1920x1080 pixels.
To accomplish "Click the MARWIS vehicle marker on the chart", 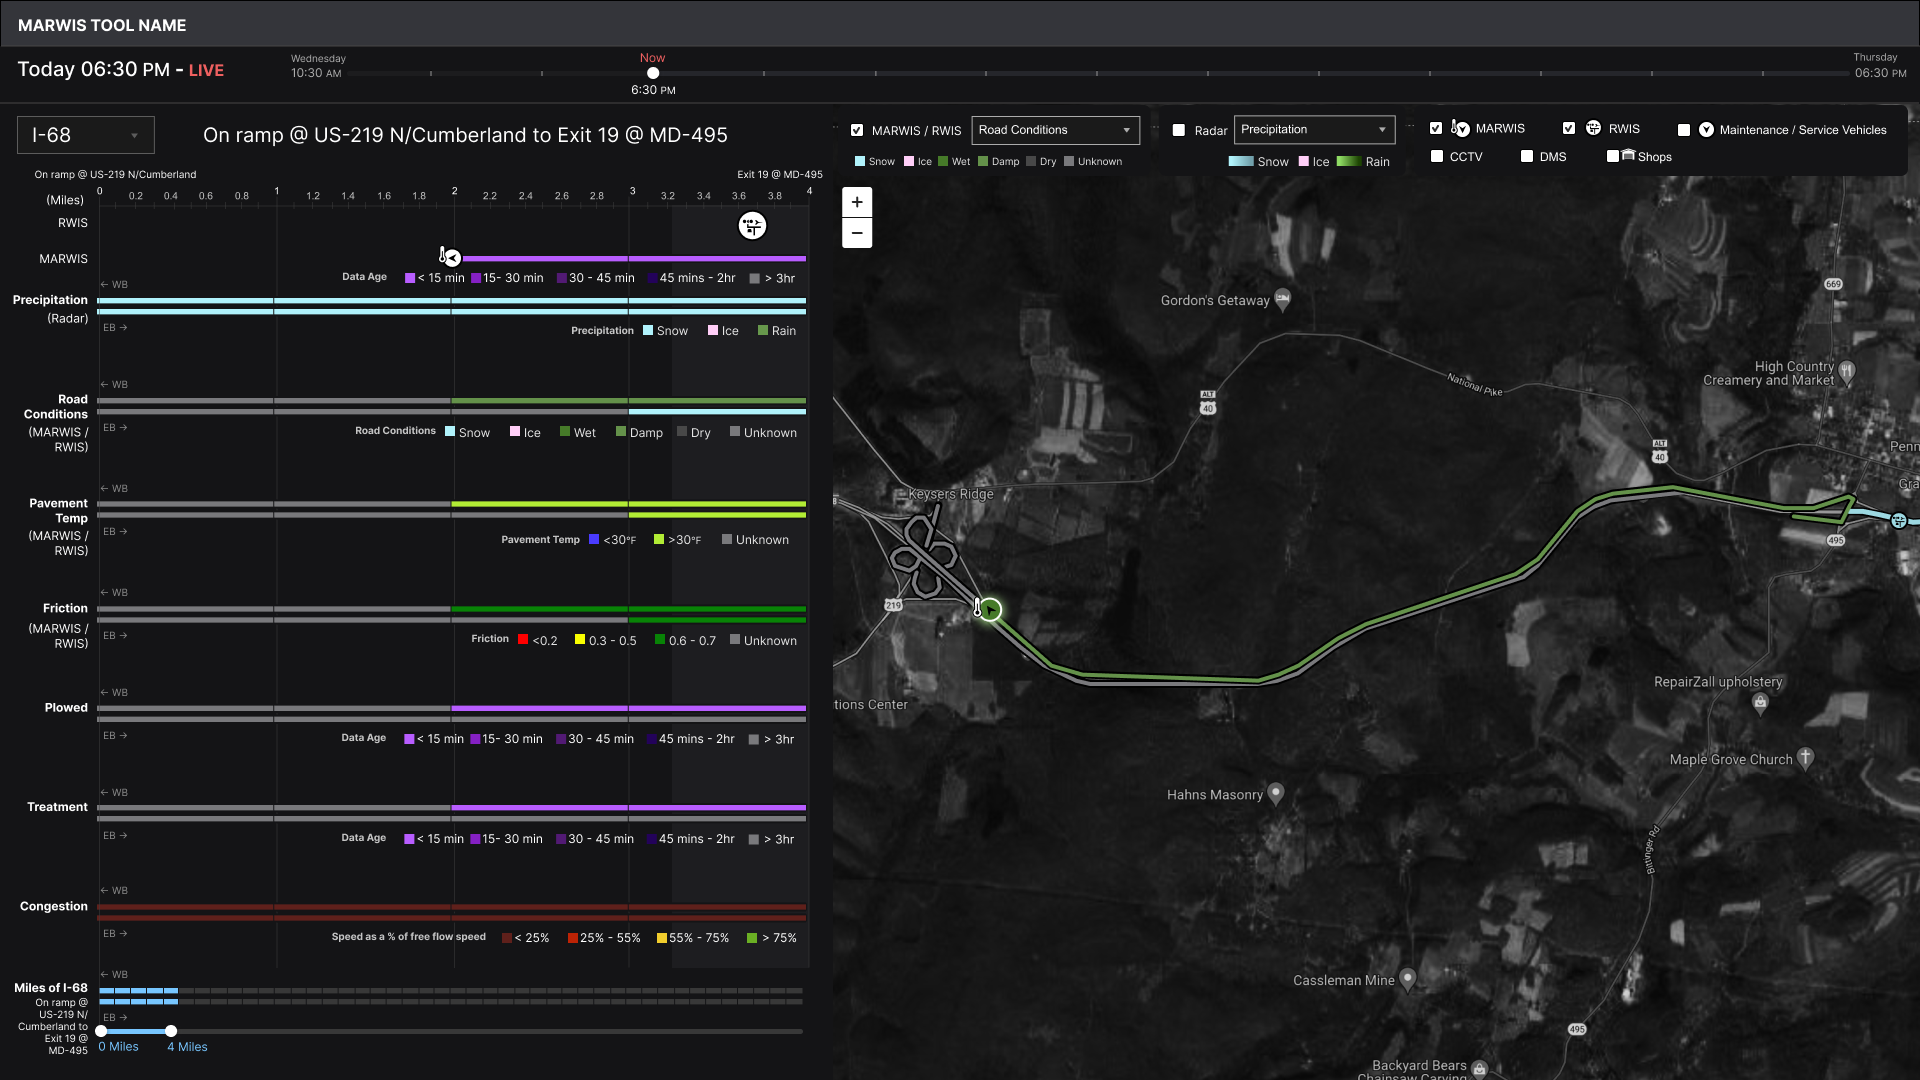I will coord(452,258).
